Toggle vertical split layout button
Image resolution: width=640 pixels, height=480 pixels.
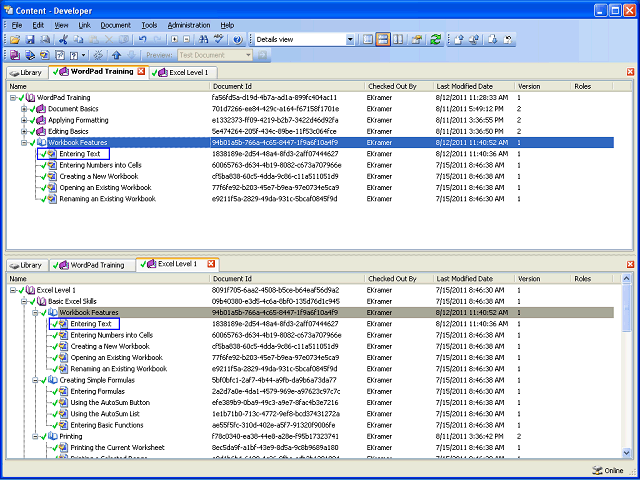pos(398,40)
